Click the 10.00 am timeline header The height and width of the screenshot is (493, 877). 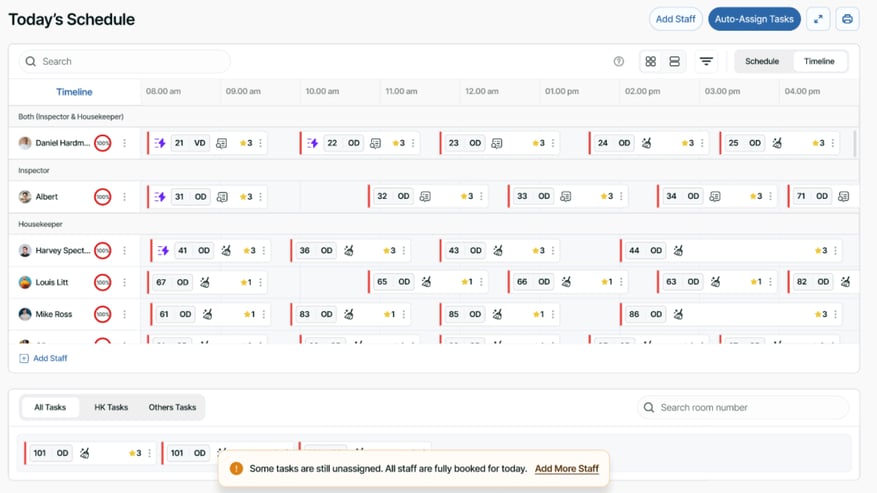322,91
